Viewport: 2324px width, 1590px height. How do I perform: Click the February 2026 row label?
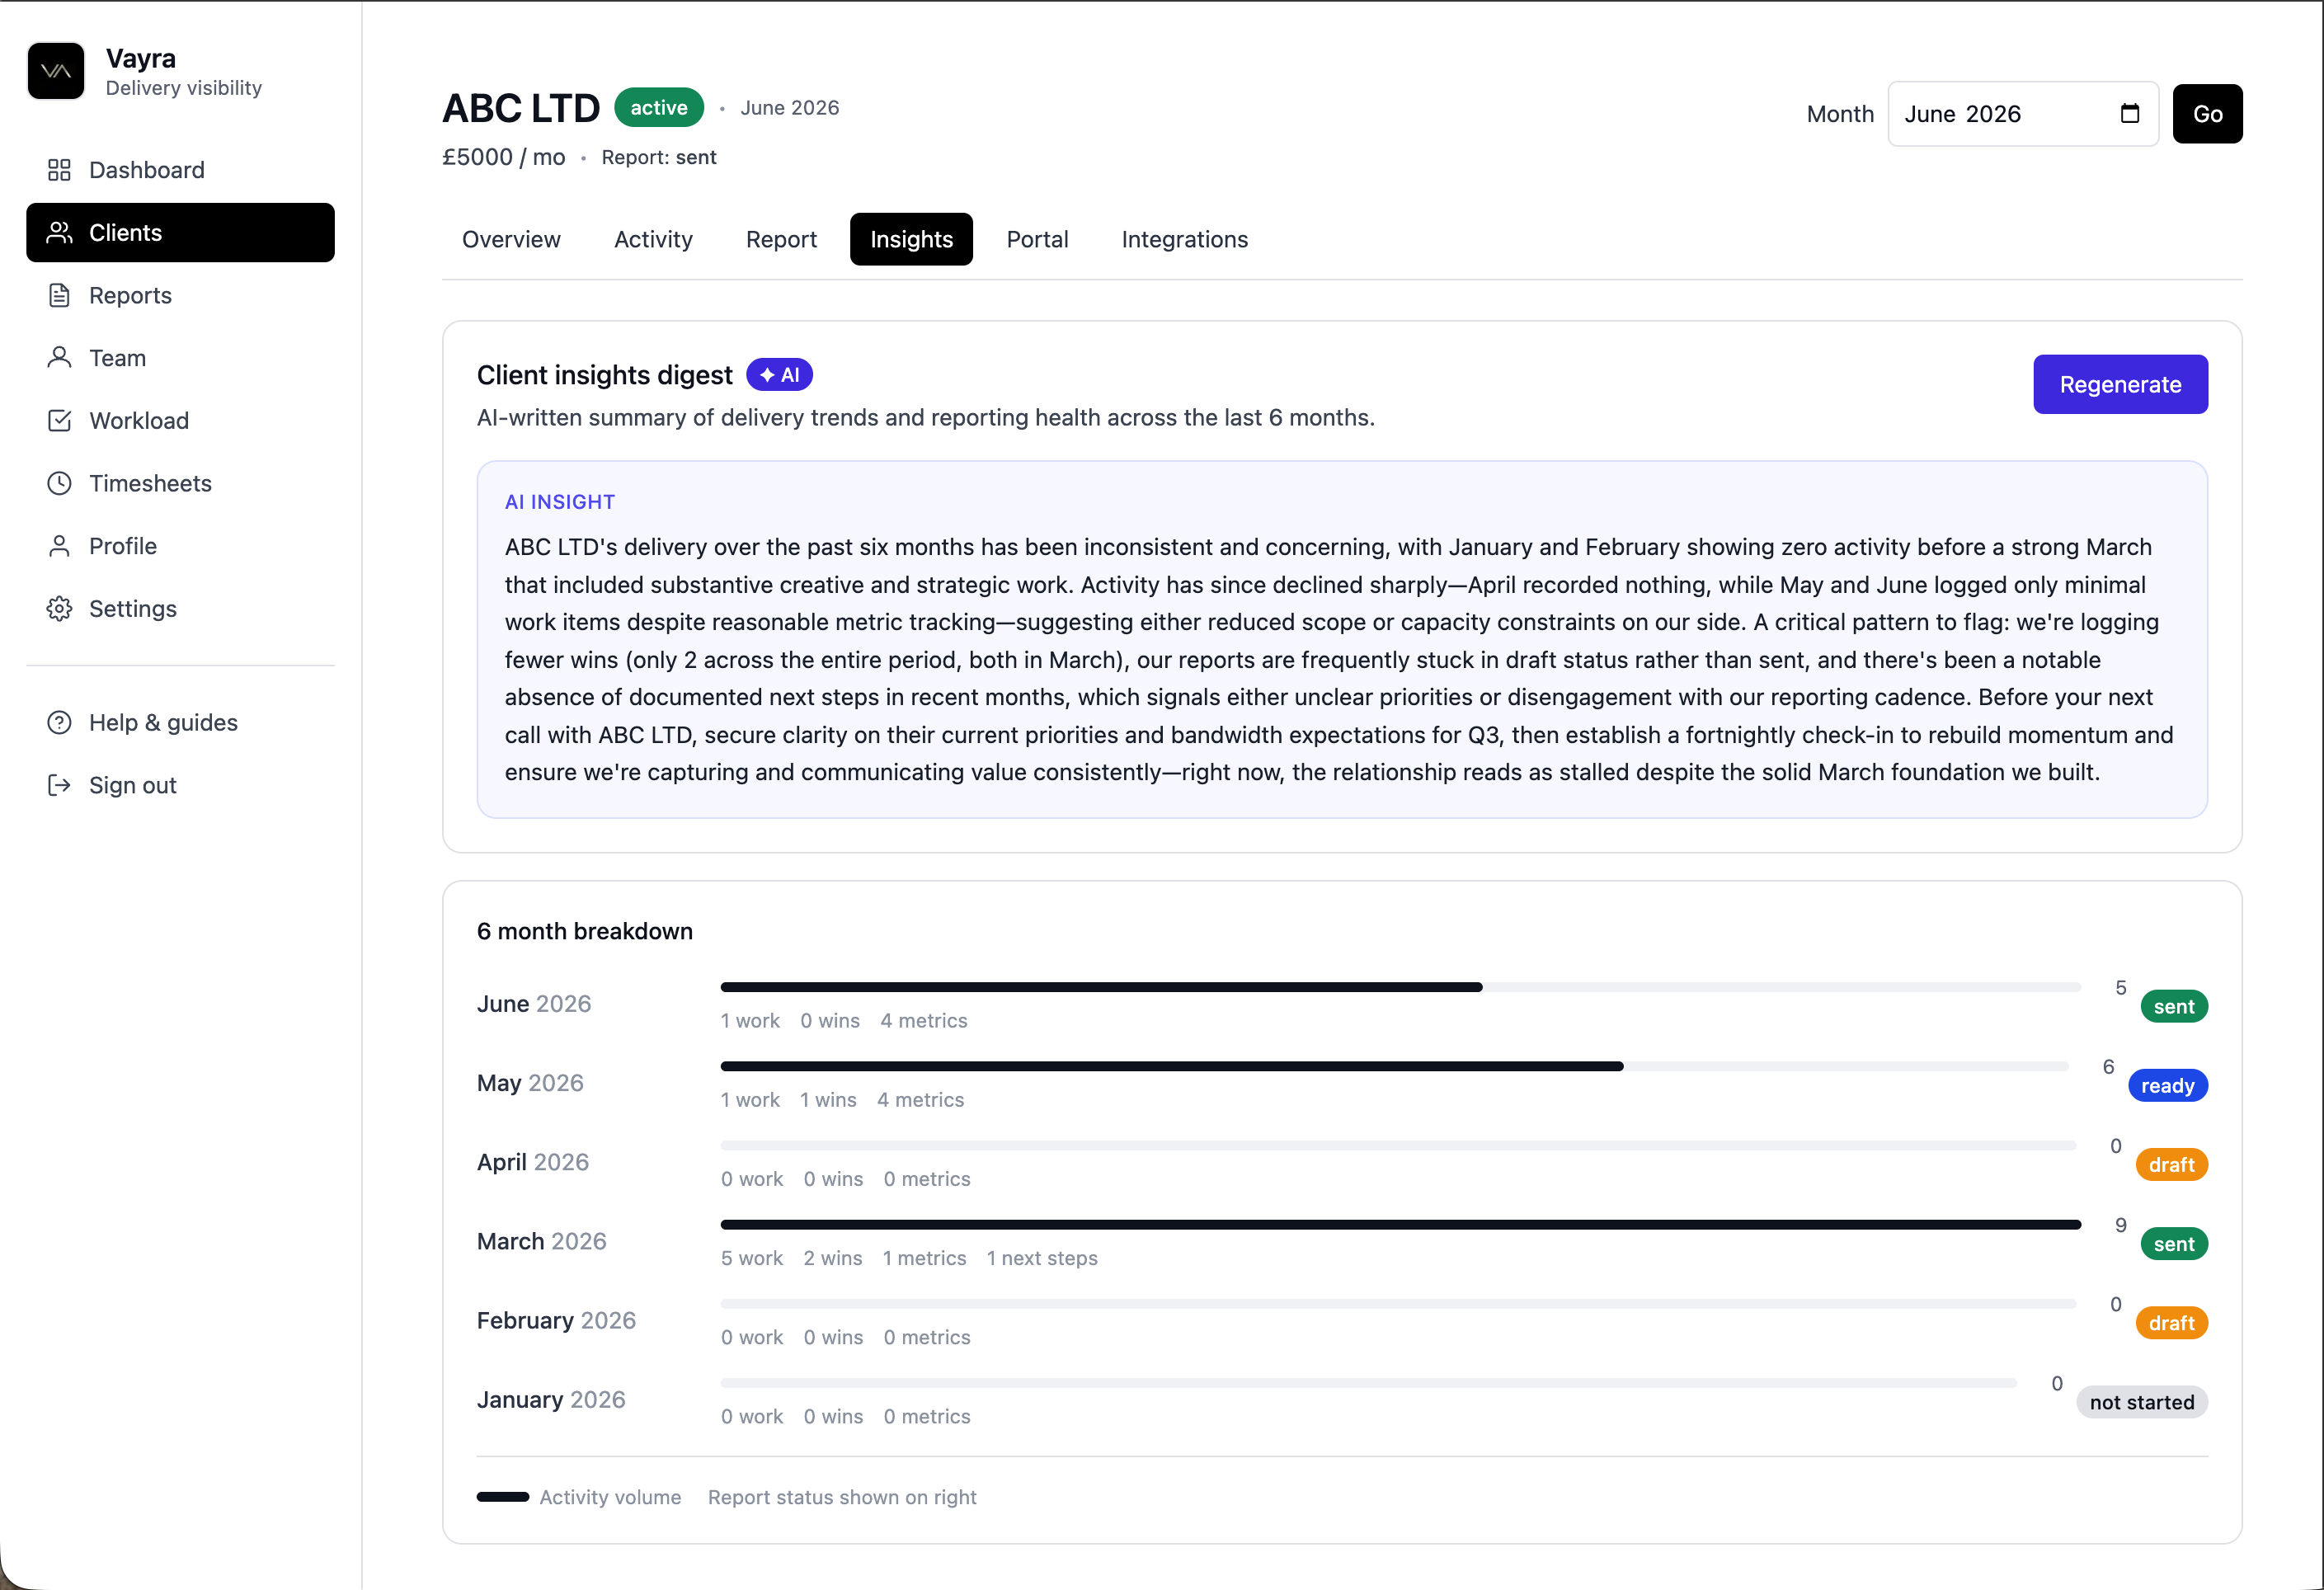click(x=556, y=1320)
